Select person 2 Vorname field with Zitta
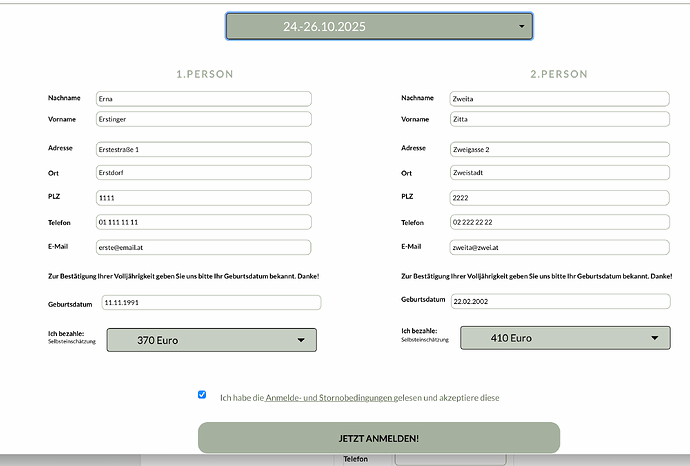The width and height of the screenshot is (690, 466). [558, 119]
